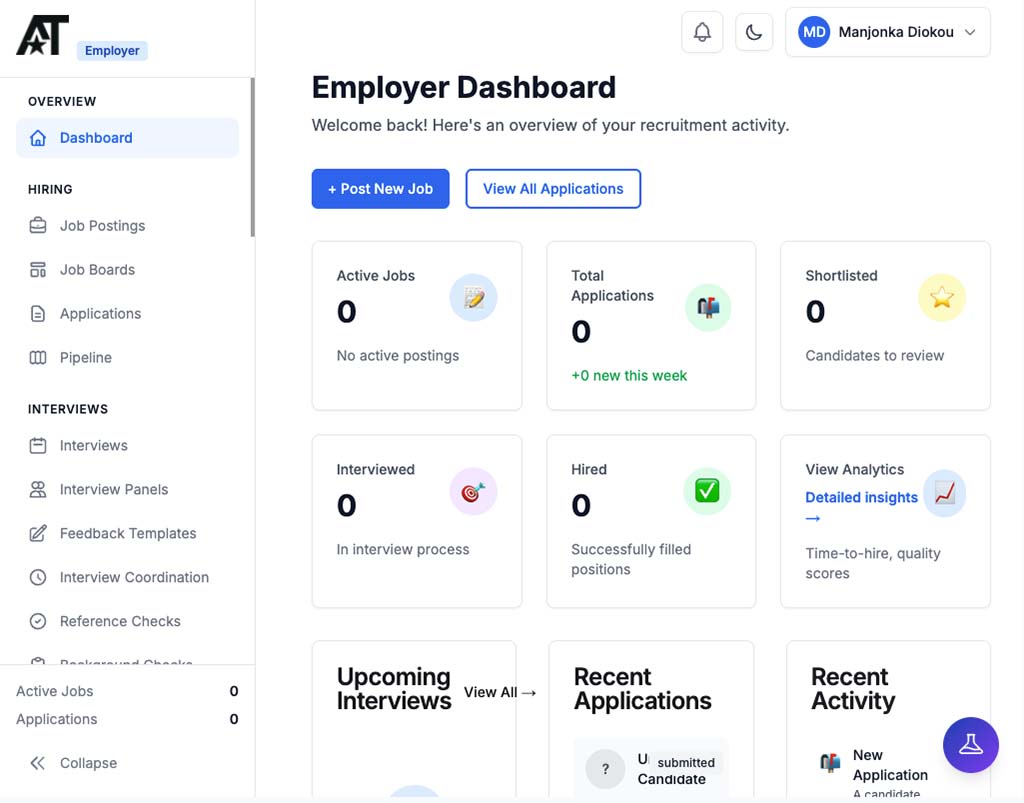Image resolution: width=1024 pixels, height=803 pixels.
Task: Click the Interviewed target icon
Action: [x=473, y=492]
